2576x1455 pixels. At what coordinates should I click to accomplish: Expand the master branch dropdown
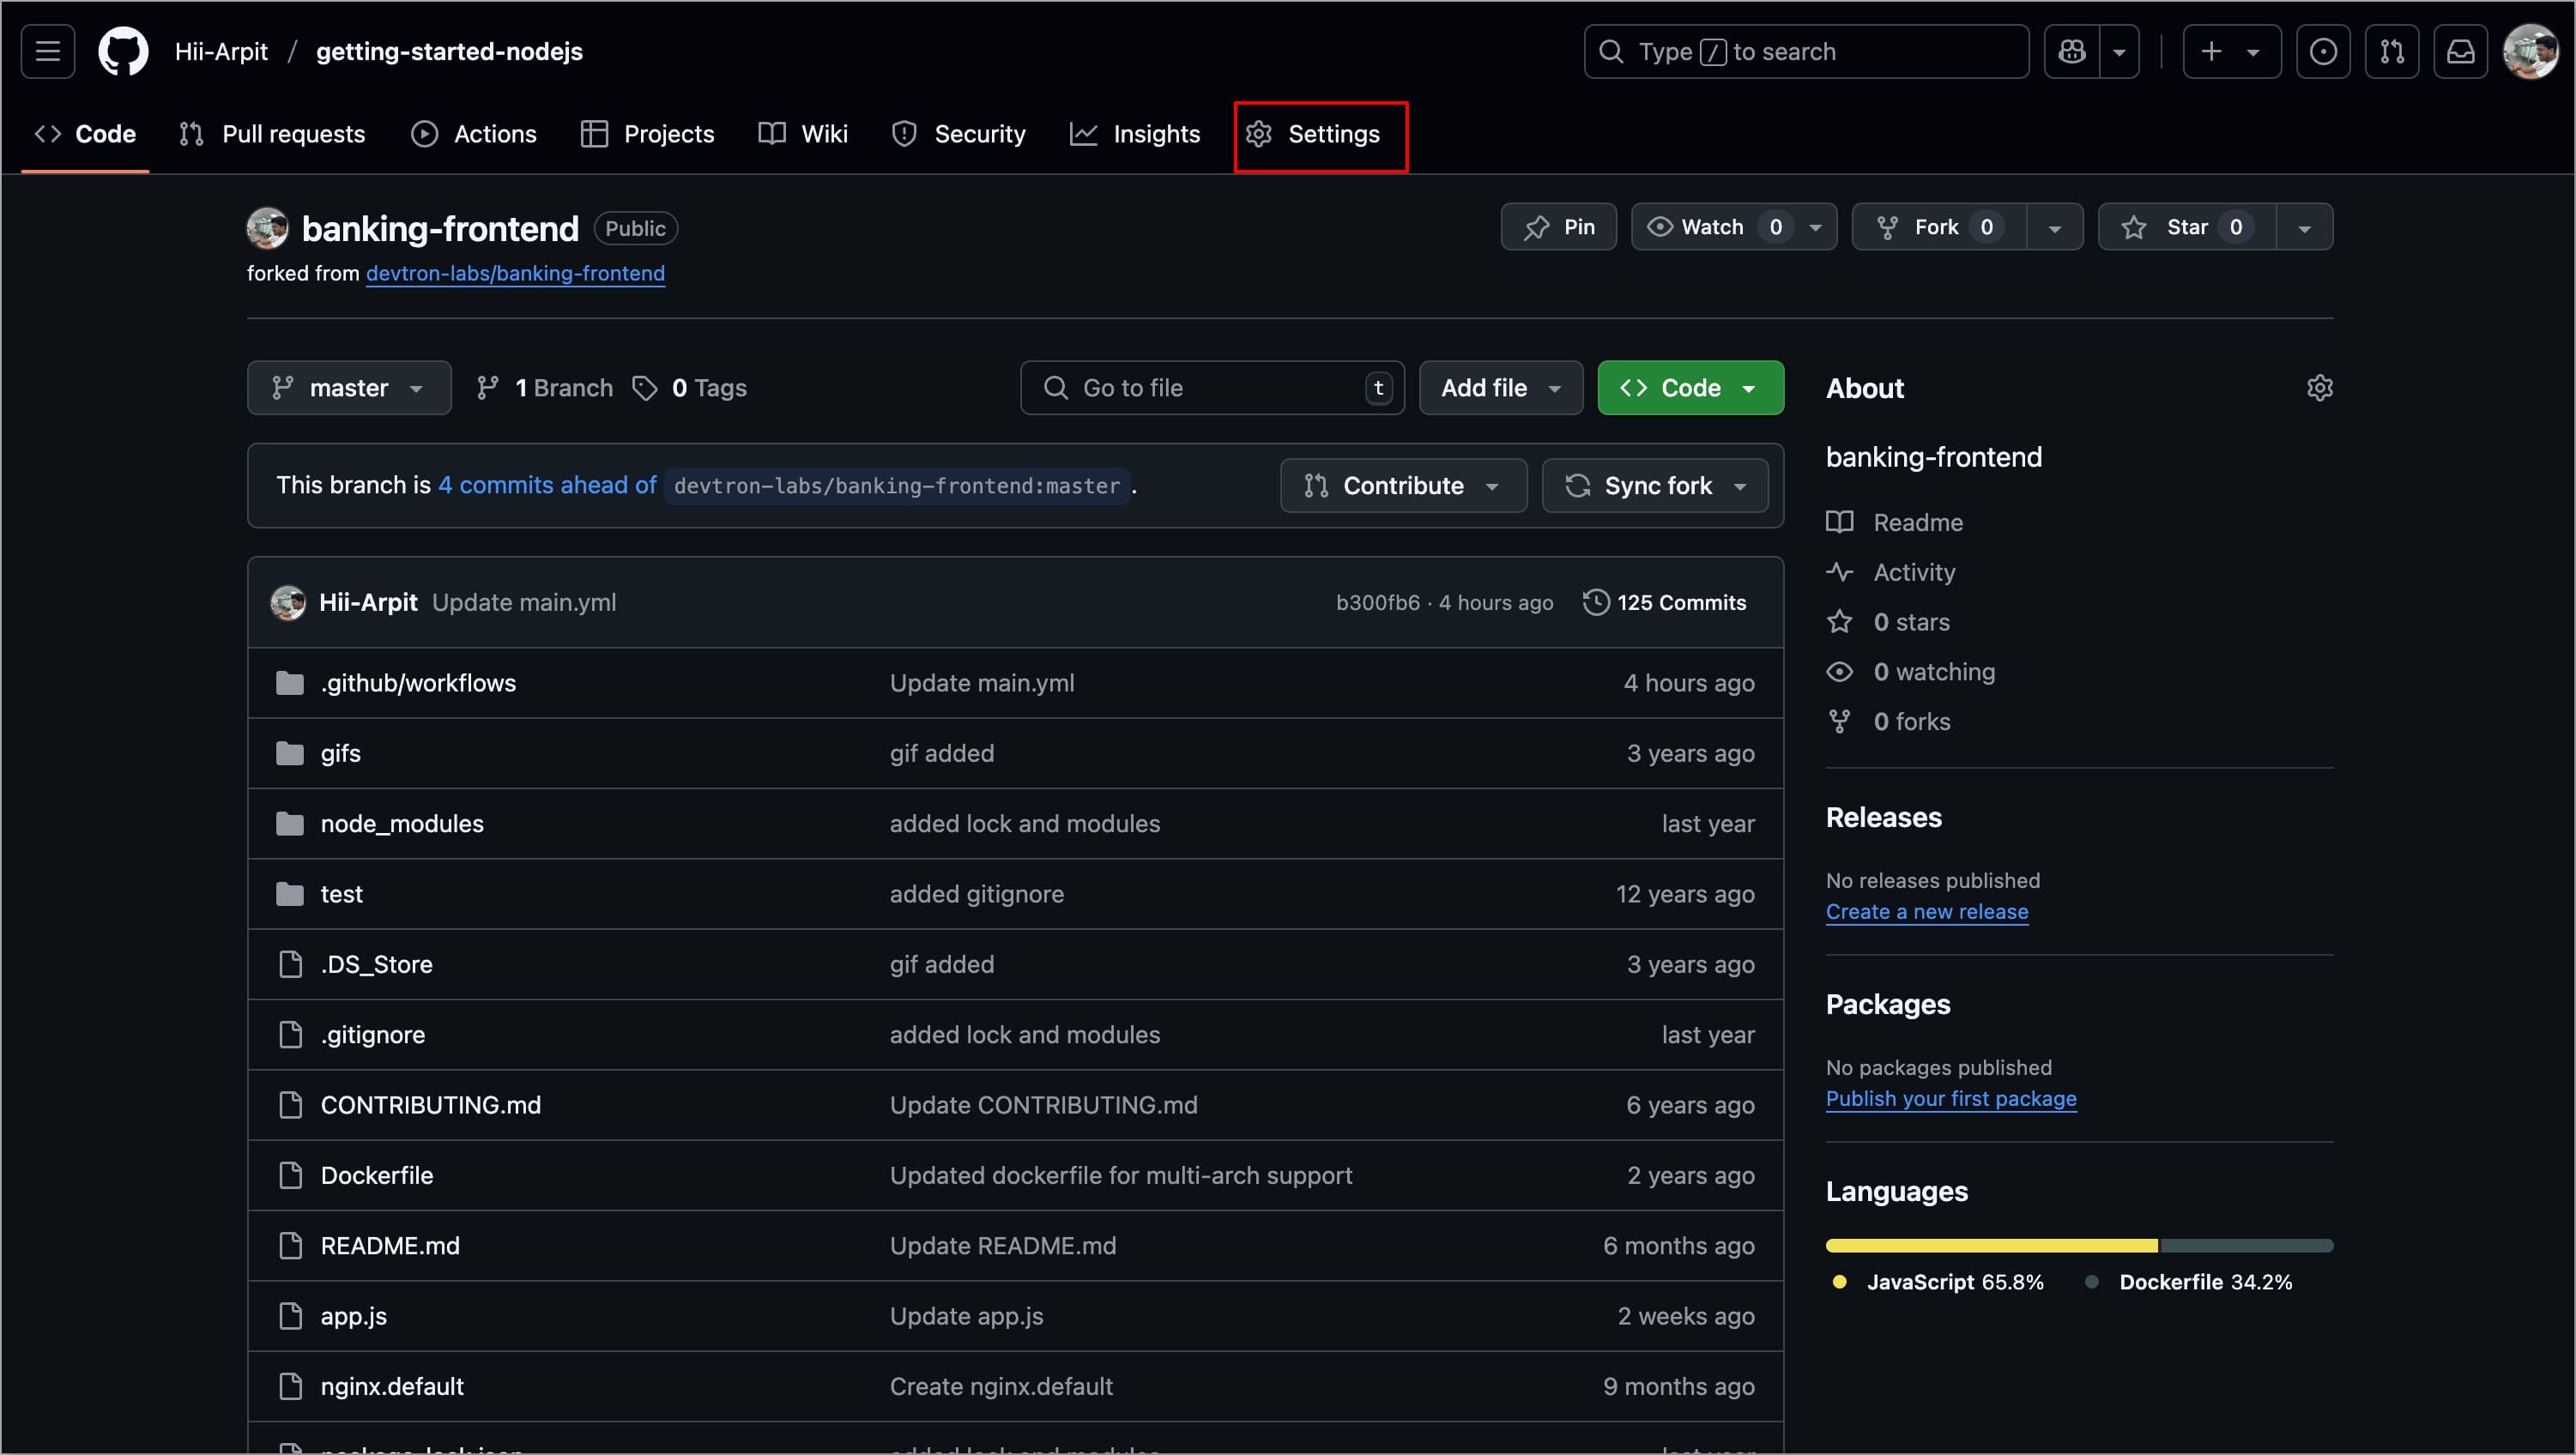pyautogui.click(x=348, y=388)
